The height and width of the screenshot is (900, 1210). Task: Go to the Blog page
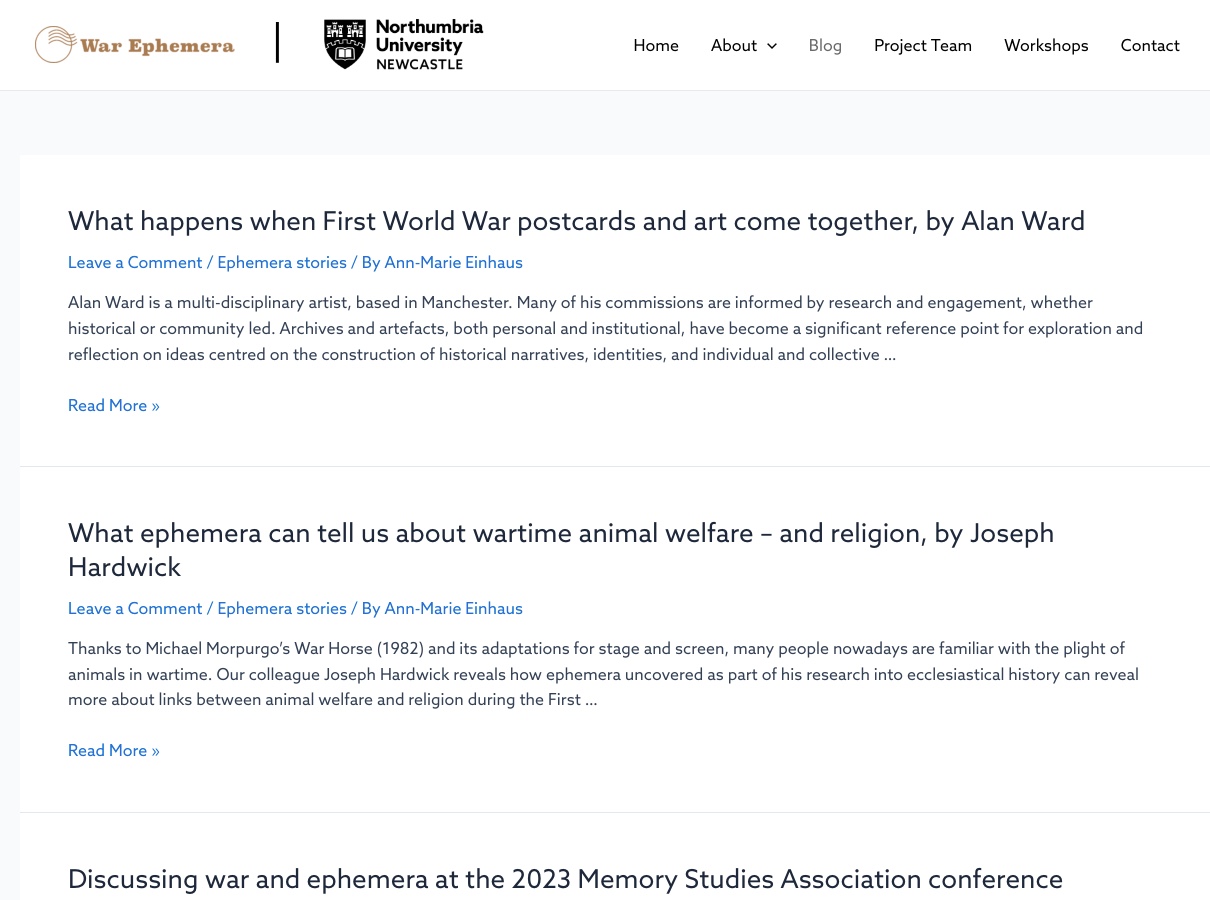(x=825, y=45)
